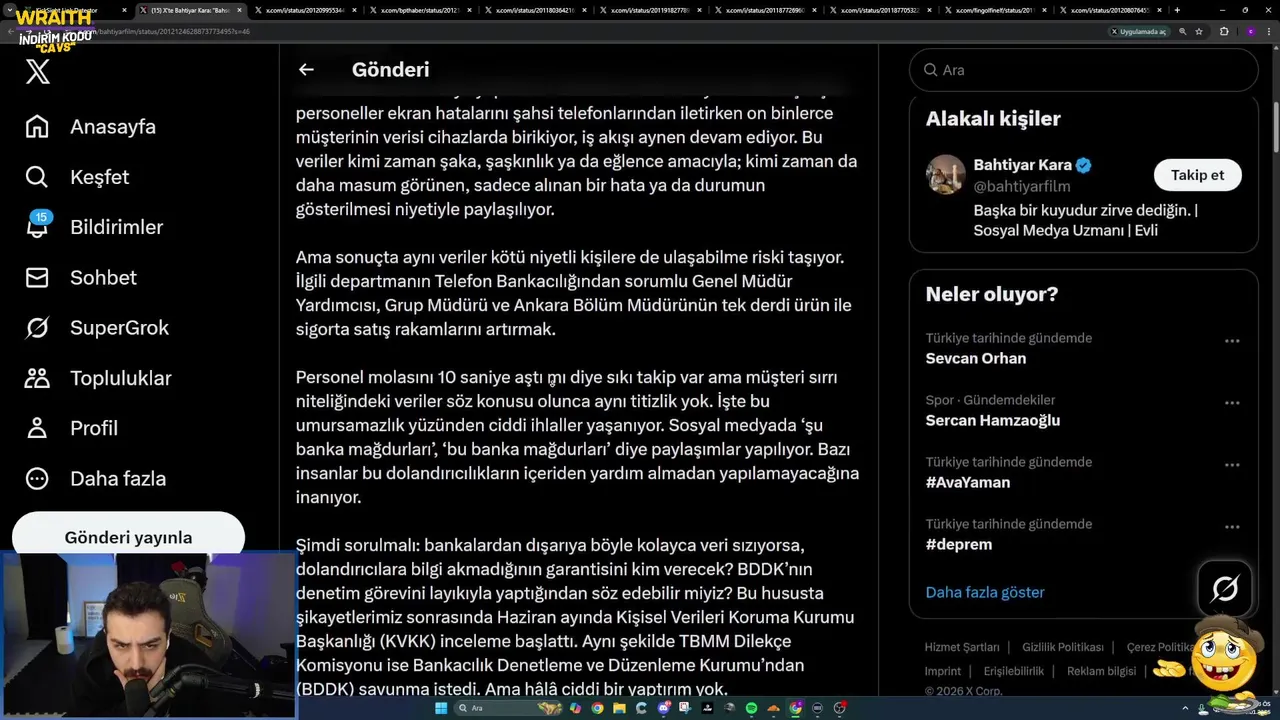Click the magnifier icon in Ara box
This screenshot has width=1280, height=720.
pos(930,70)
